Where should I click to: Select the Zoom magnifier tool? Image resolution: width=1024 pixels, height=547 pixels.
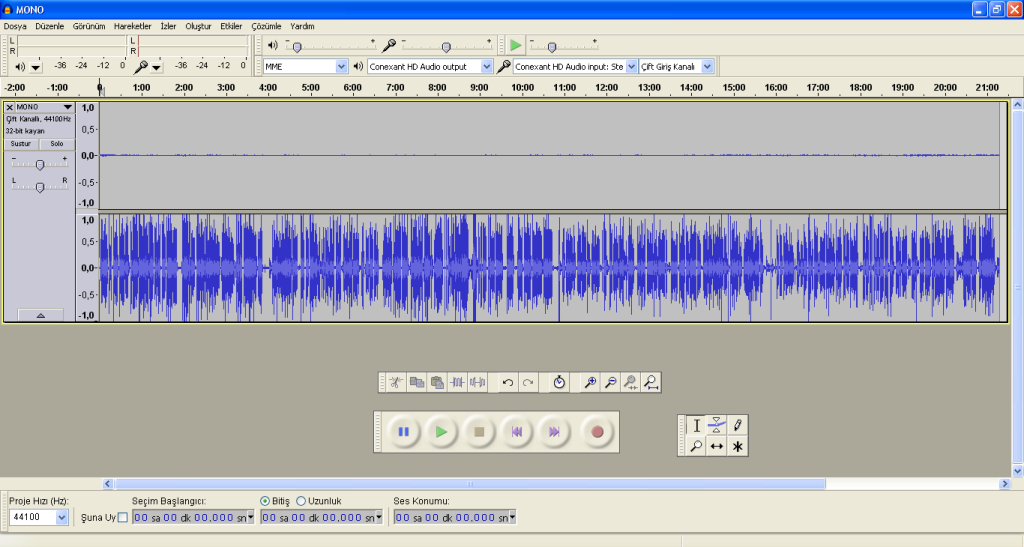point(696,446)
